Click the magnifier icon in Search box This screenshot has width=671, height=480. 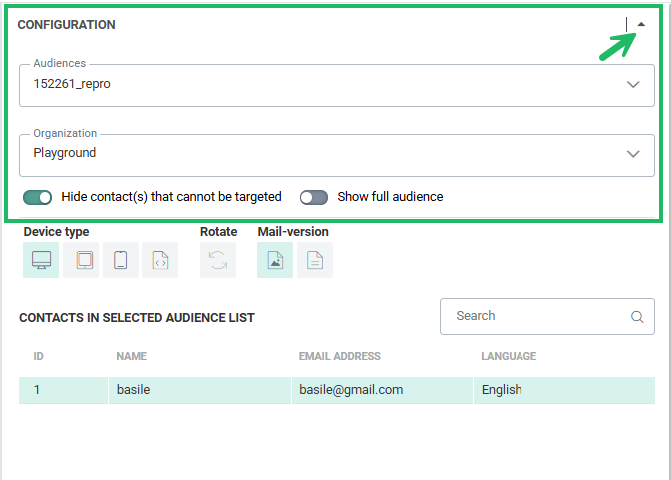coord(637,317)
